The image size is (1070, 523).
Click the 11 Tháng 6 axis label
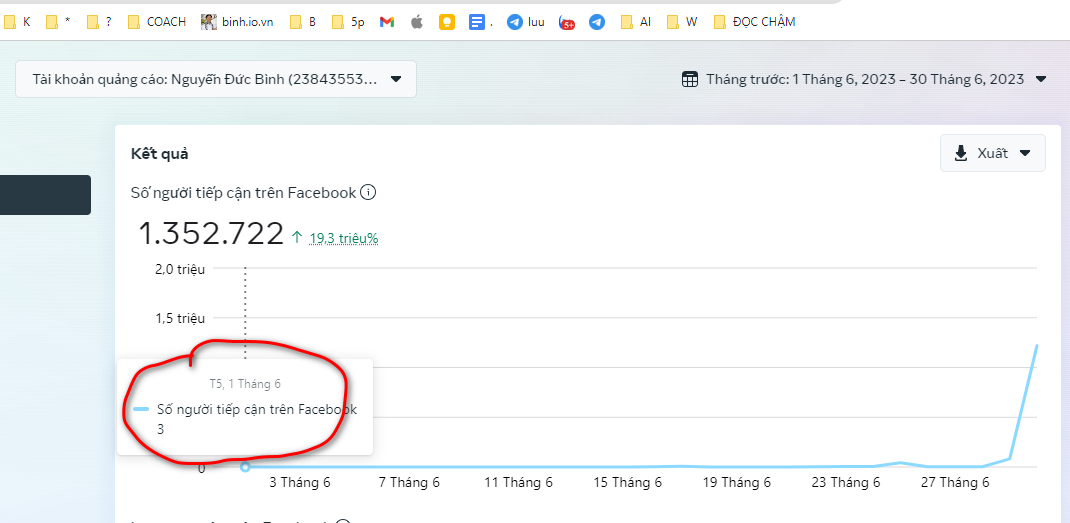point(518,483)
